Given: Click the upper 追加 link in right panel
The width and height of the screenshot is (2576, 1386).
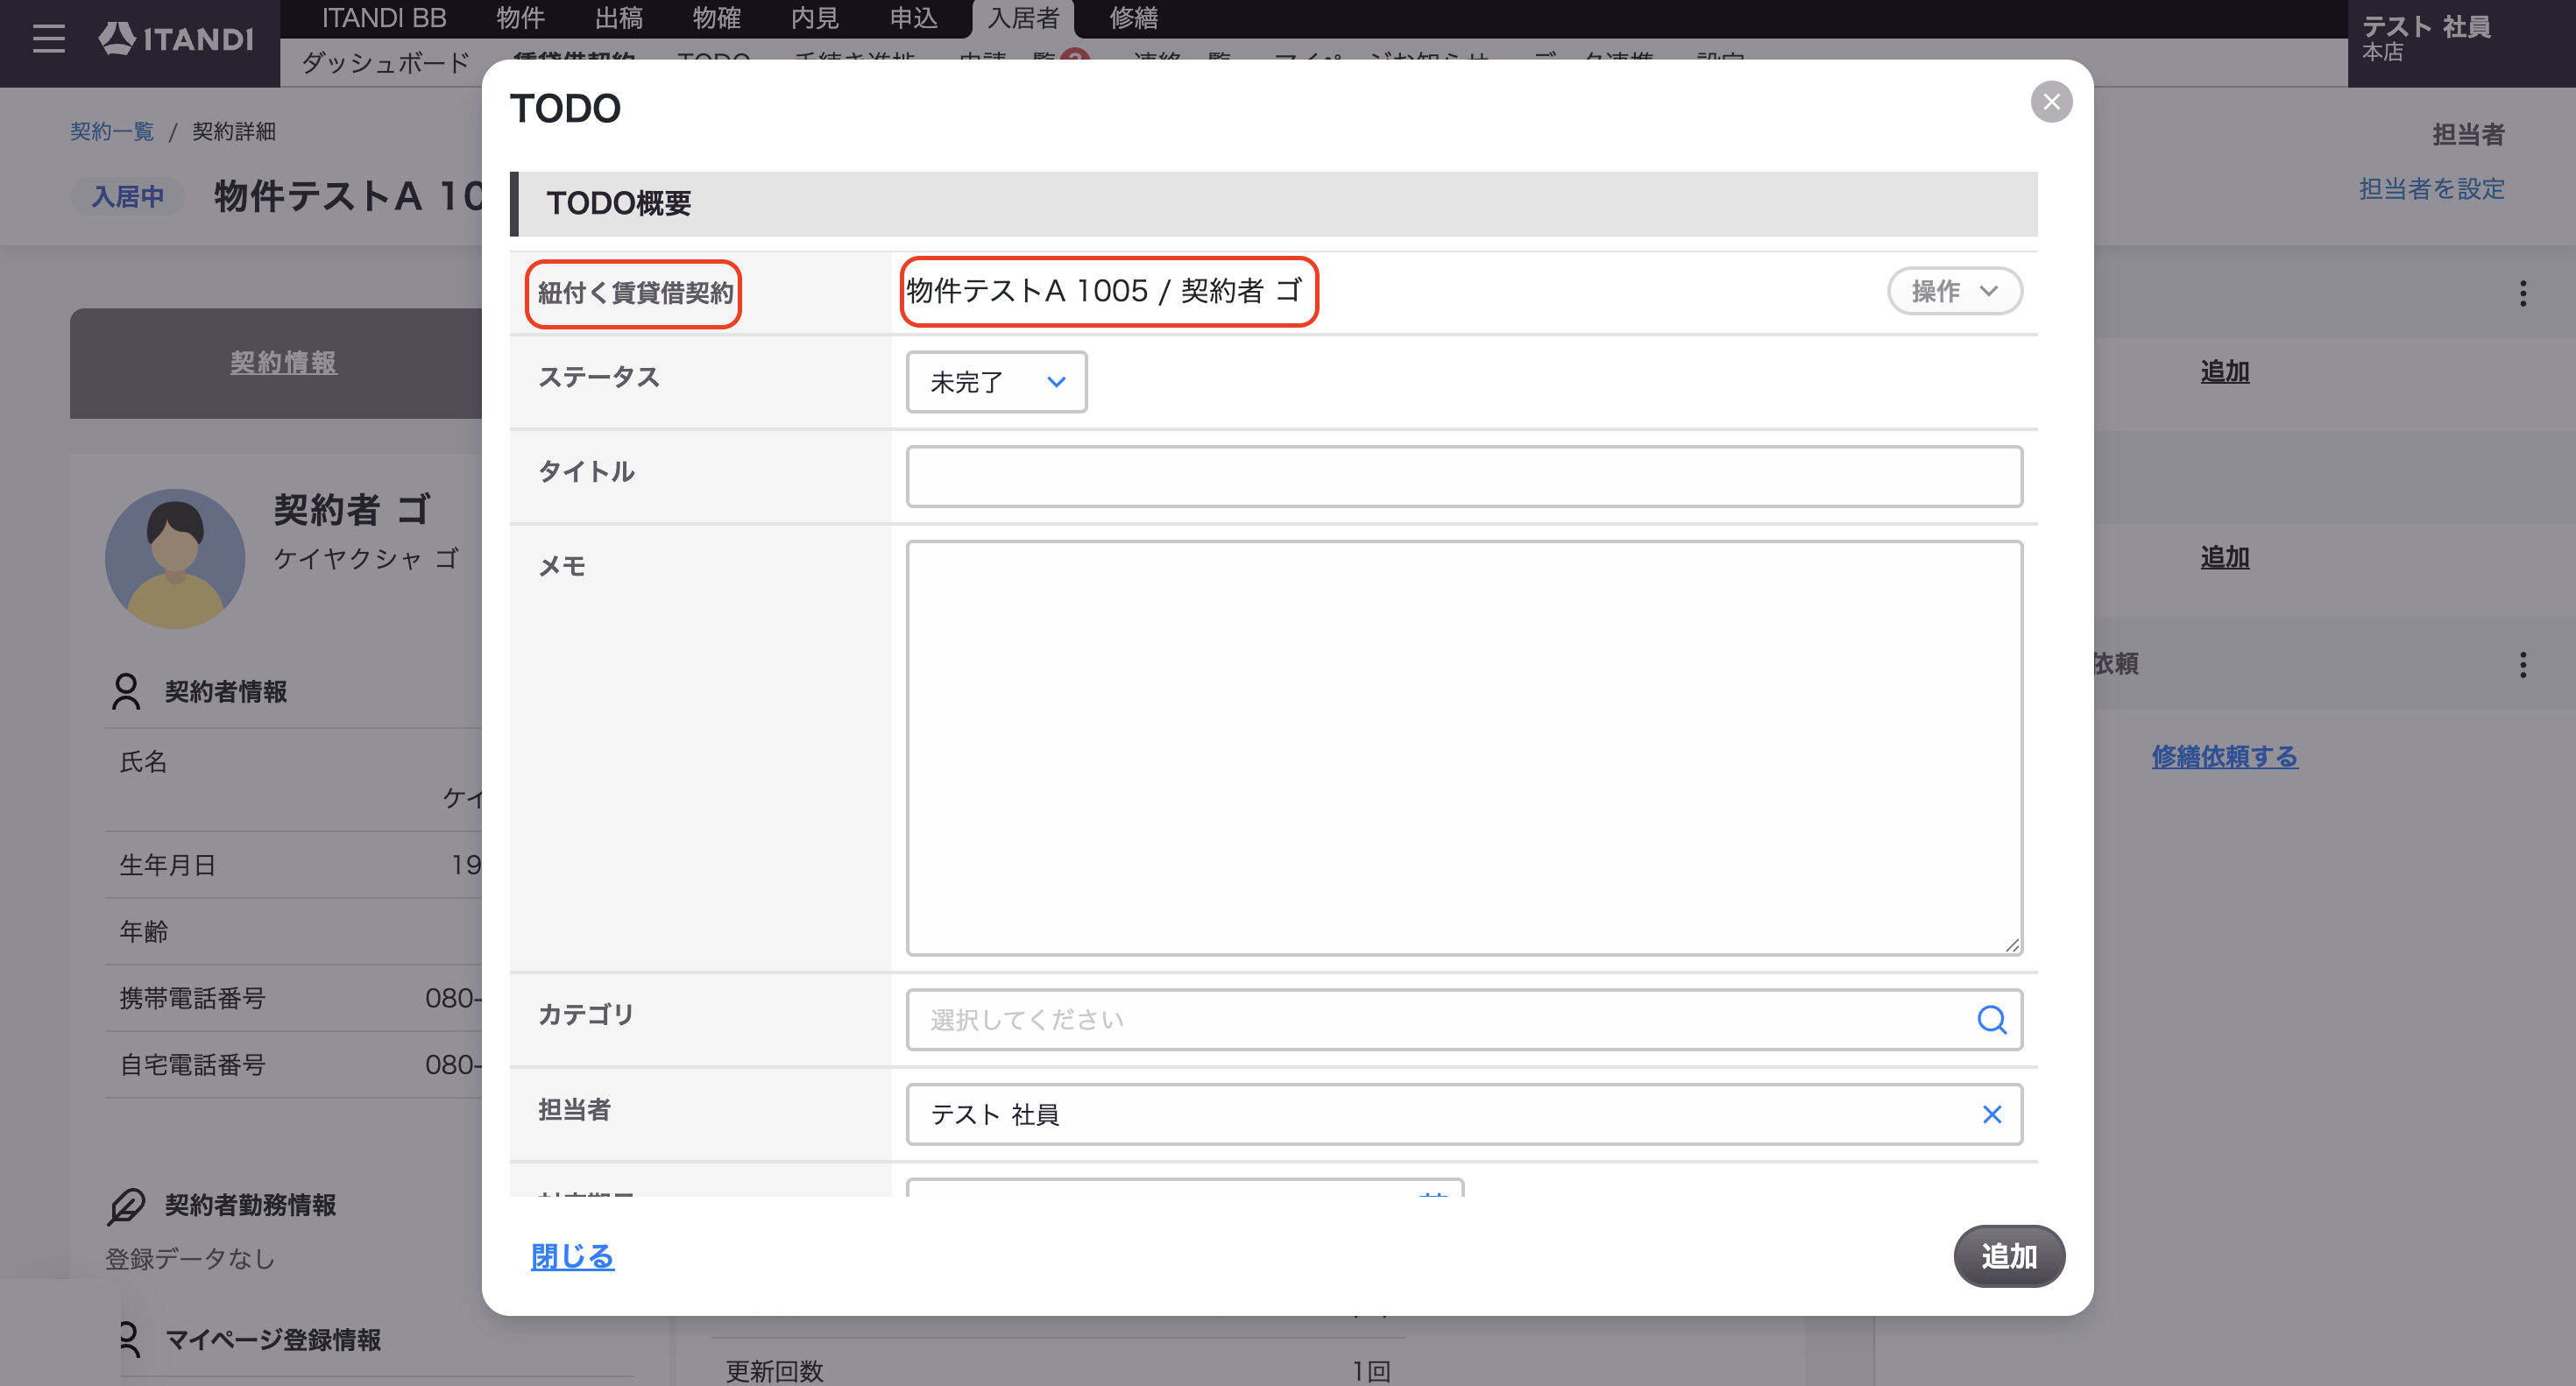Looking at the screenshot, I should point(2224,372).
